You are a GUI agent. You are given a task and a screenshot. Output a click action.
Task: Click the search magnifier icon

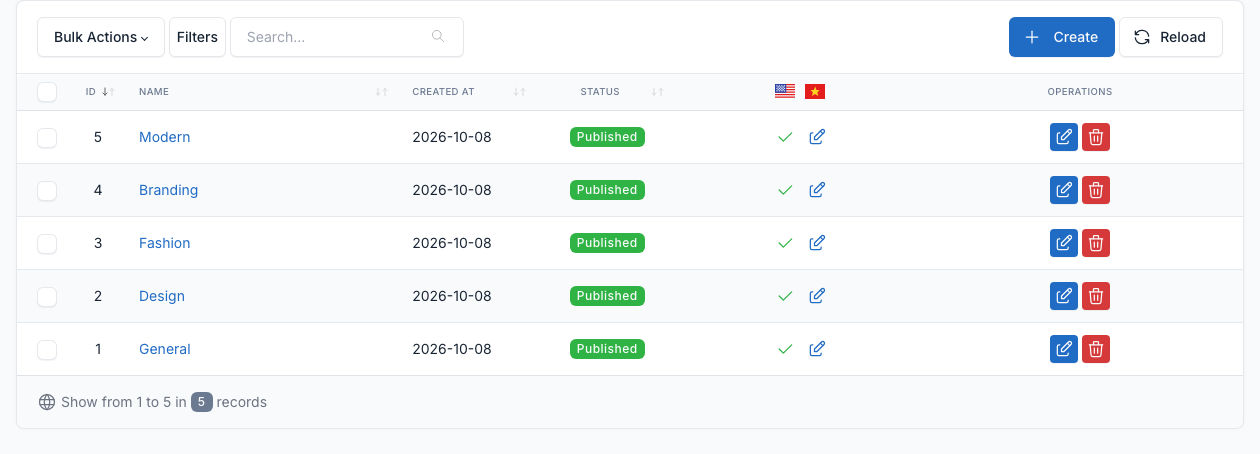pyautogui.click(x=438, y=37)
